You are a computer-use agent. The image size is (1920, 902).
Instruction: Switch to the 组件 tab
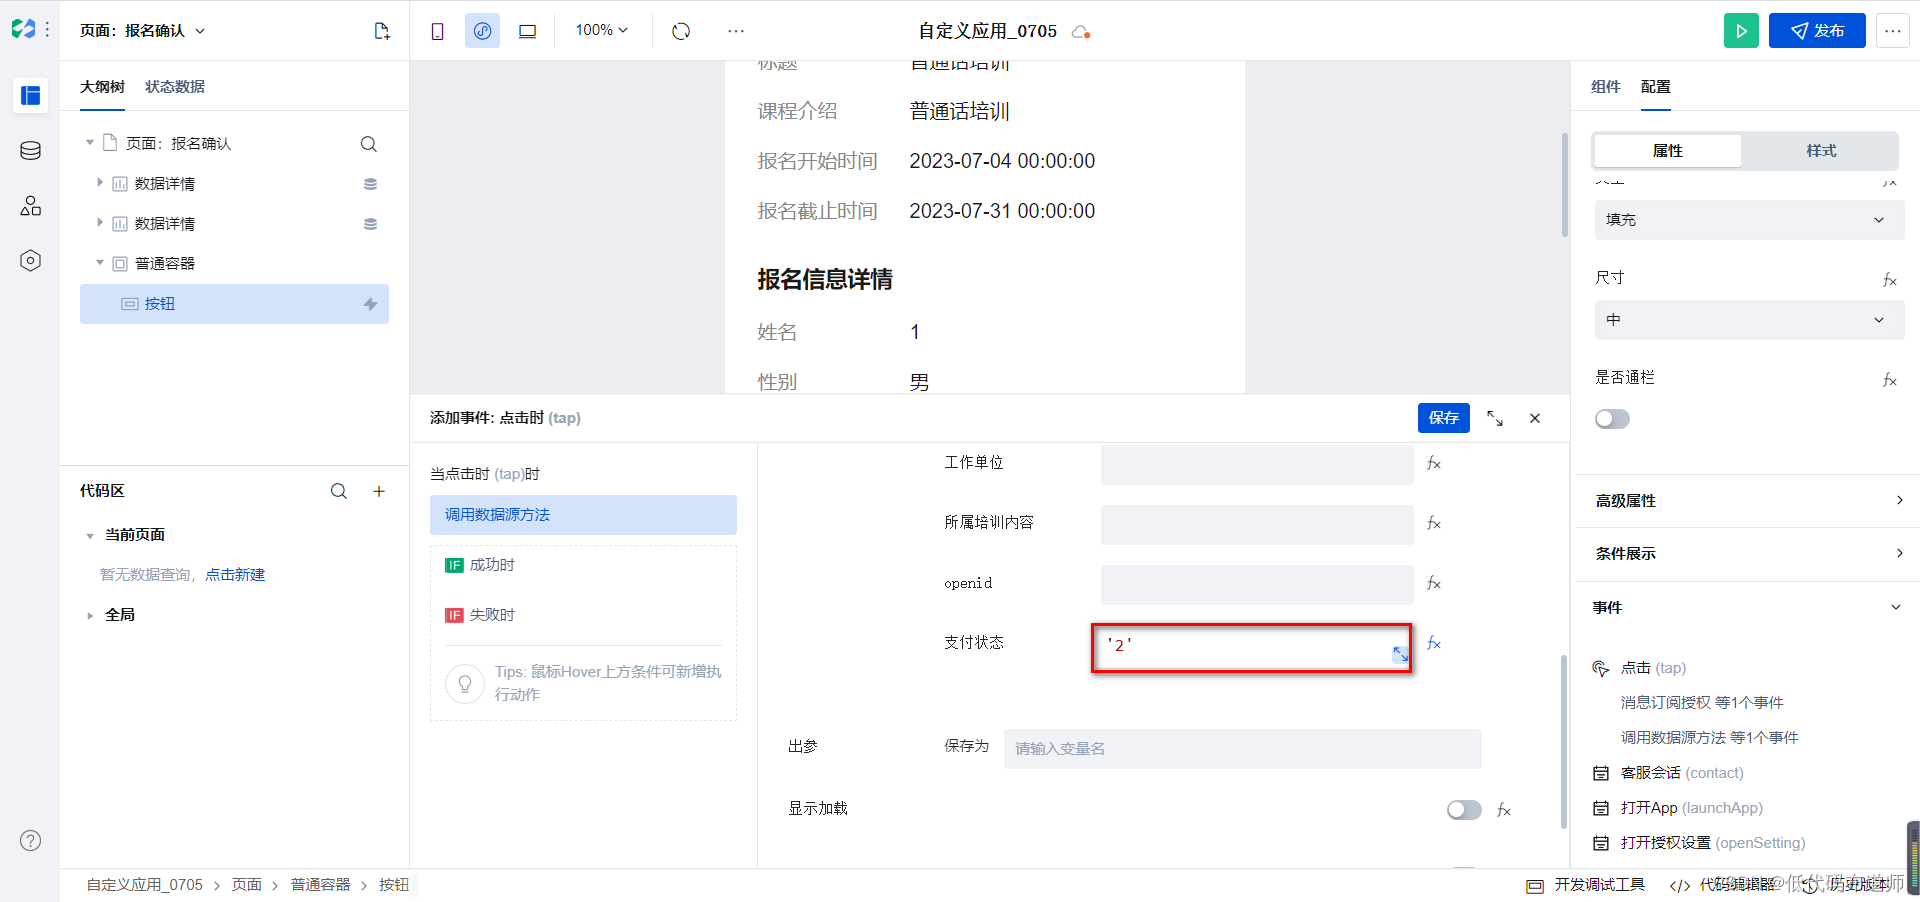click(1606, 87)
